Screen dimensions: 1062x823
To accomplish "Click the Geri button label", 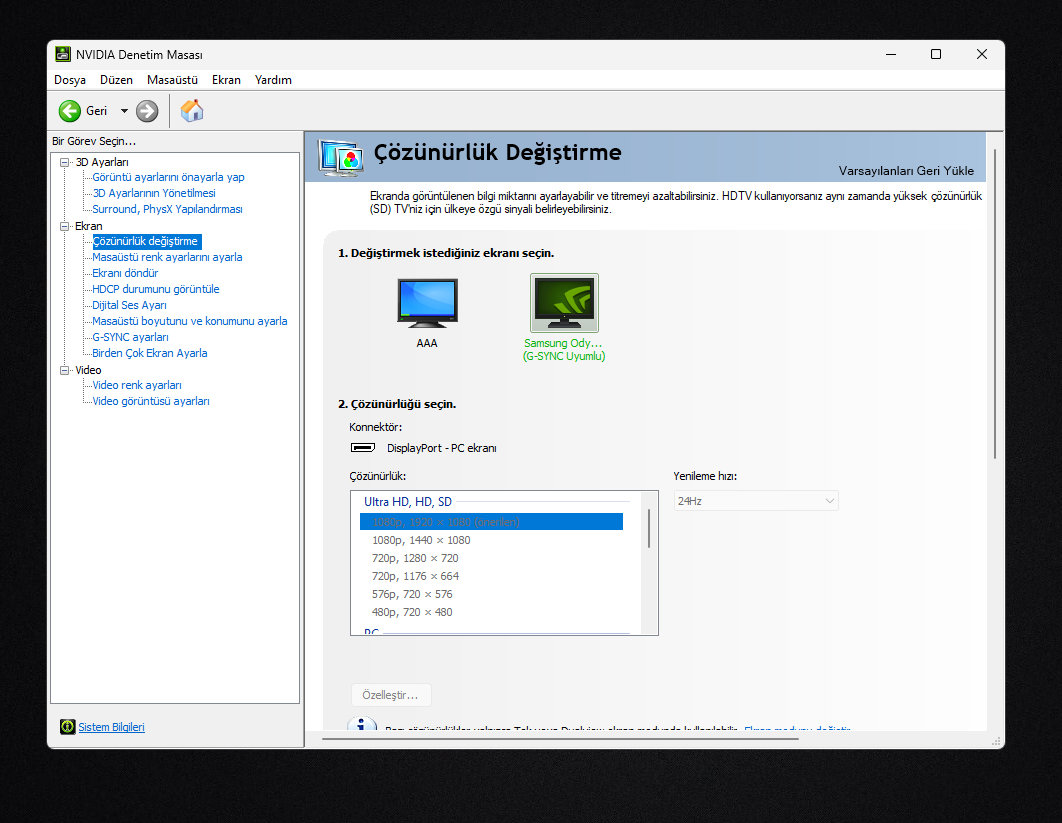I will (x=96, y=111).
